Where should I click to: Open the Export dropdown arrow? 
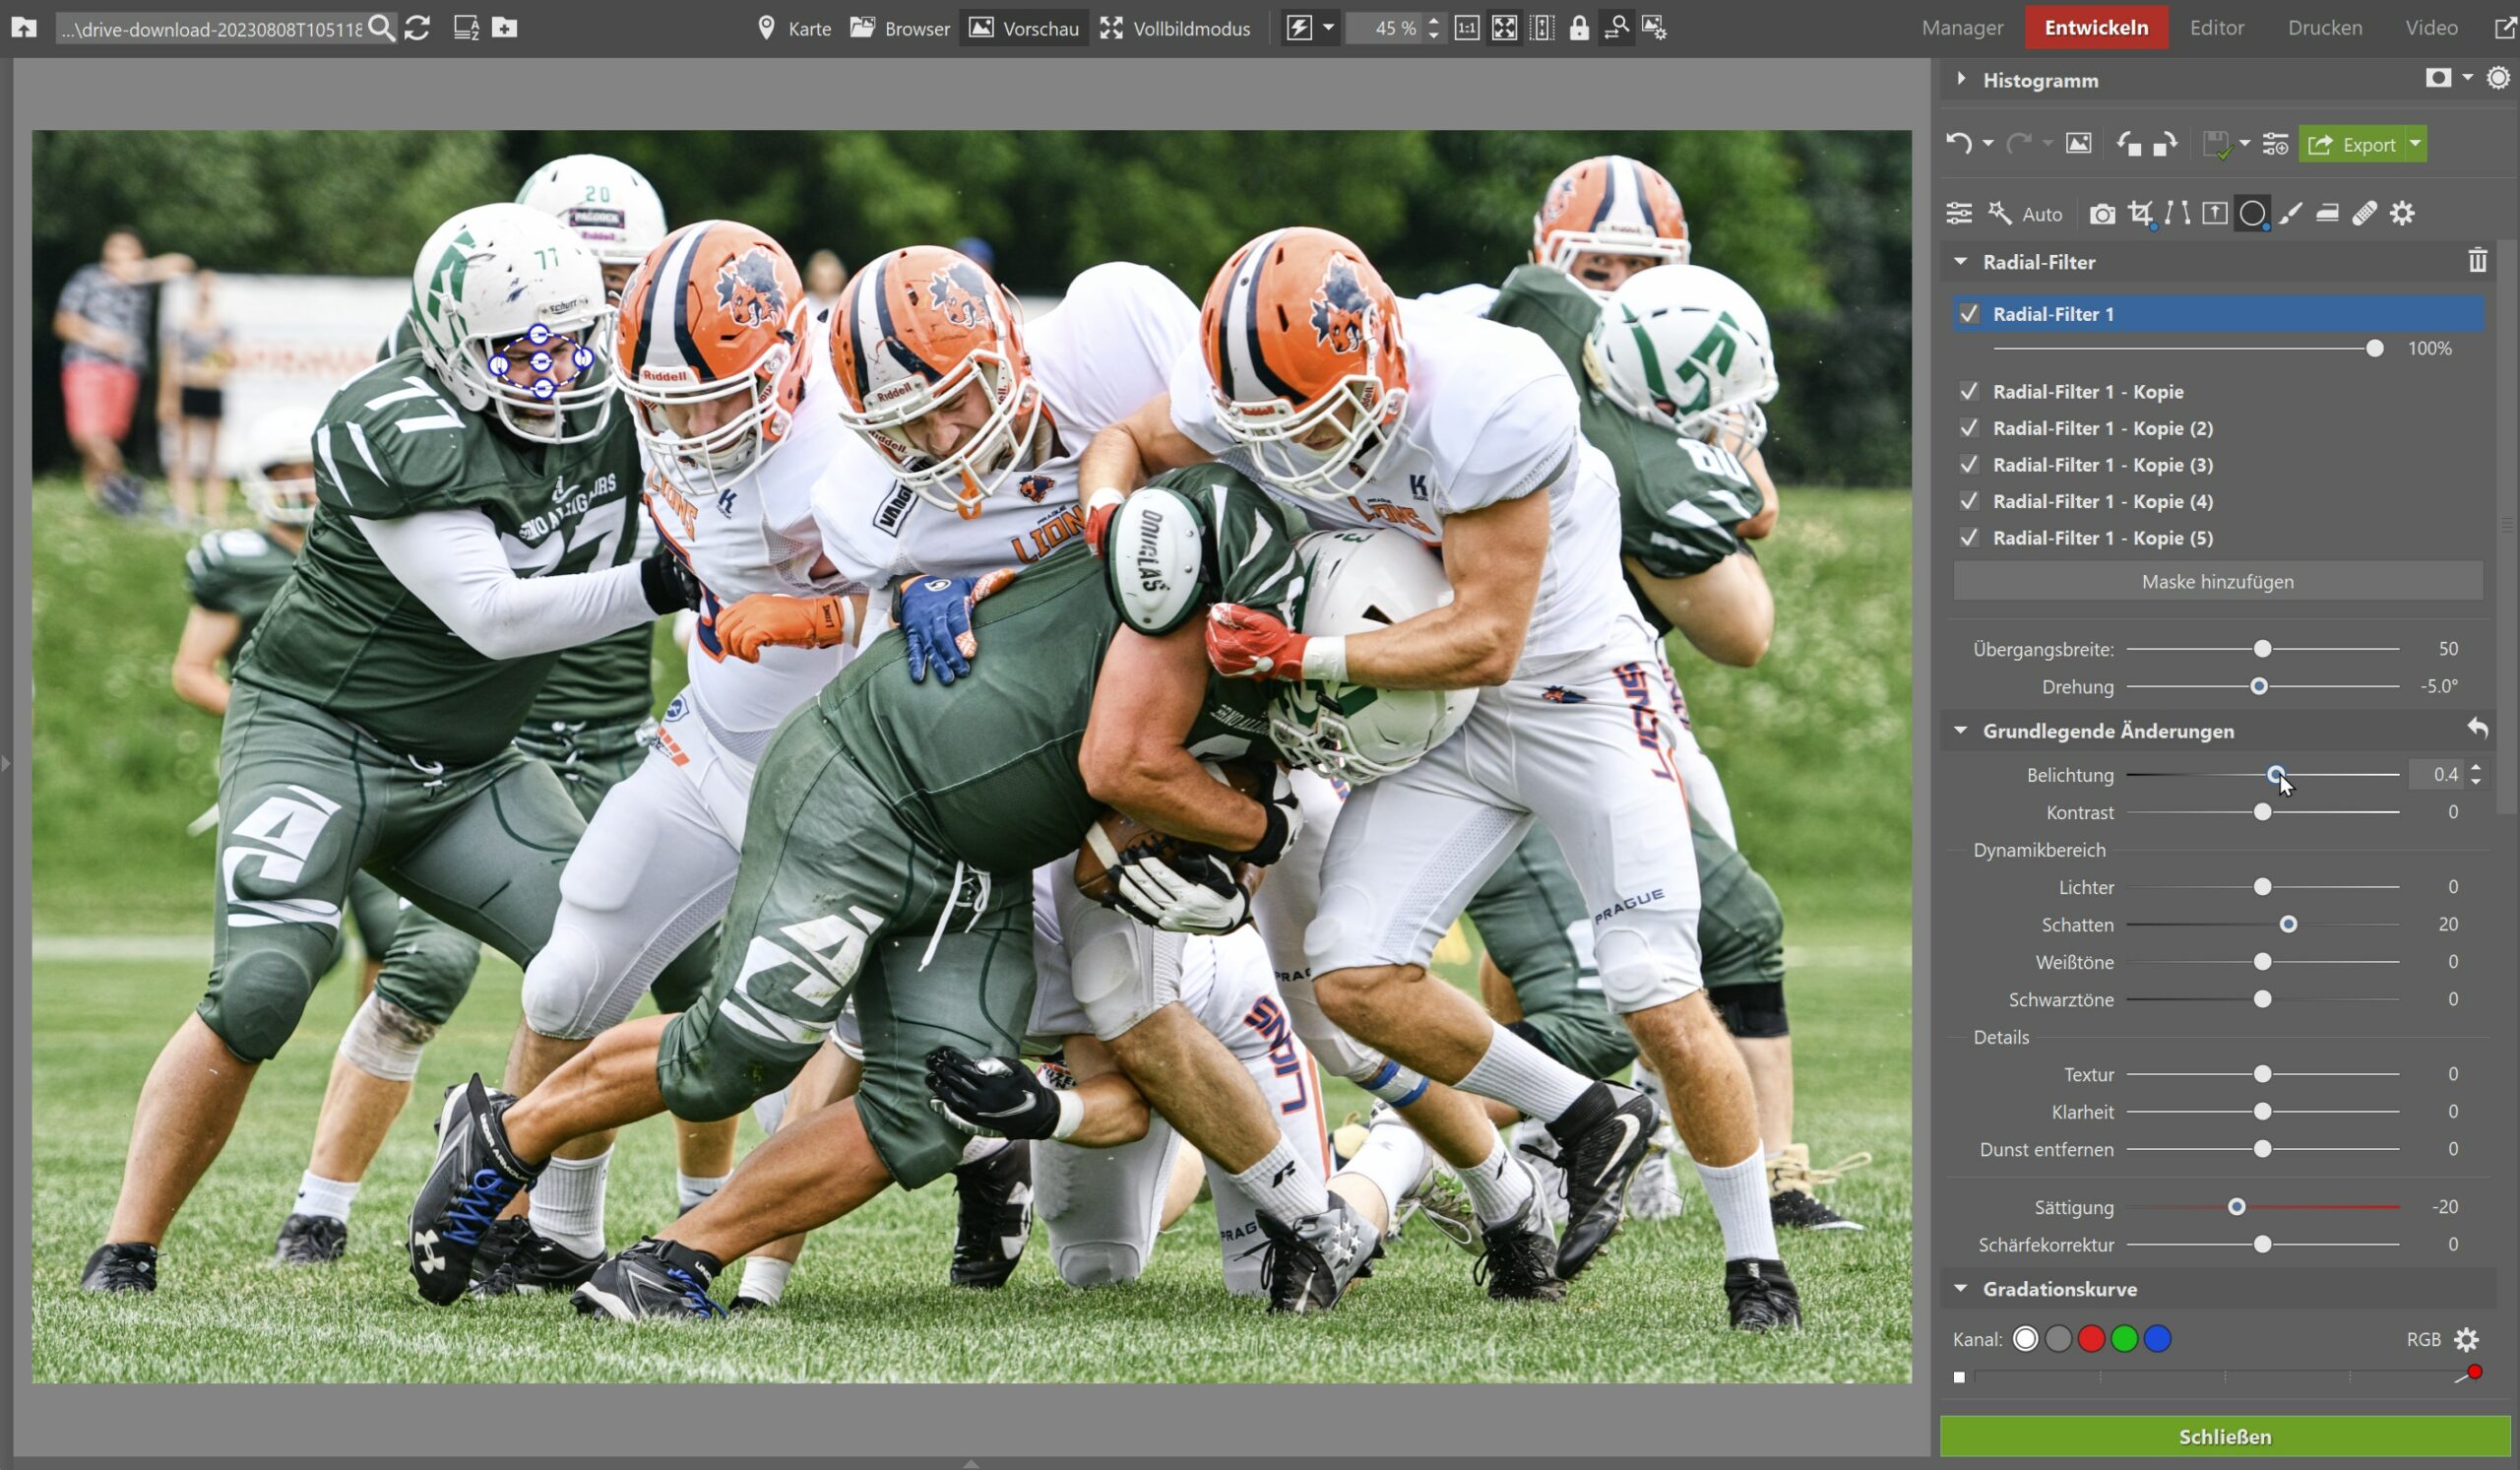click(2415, 144)
